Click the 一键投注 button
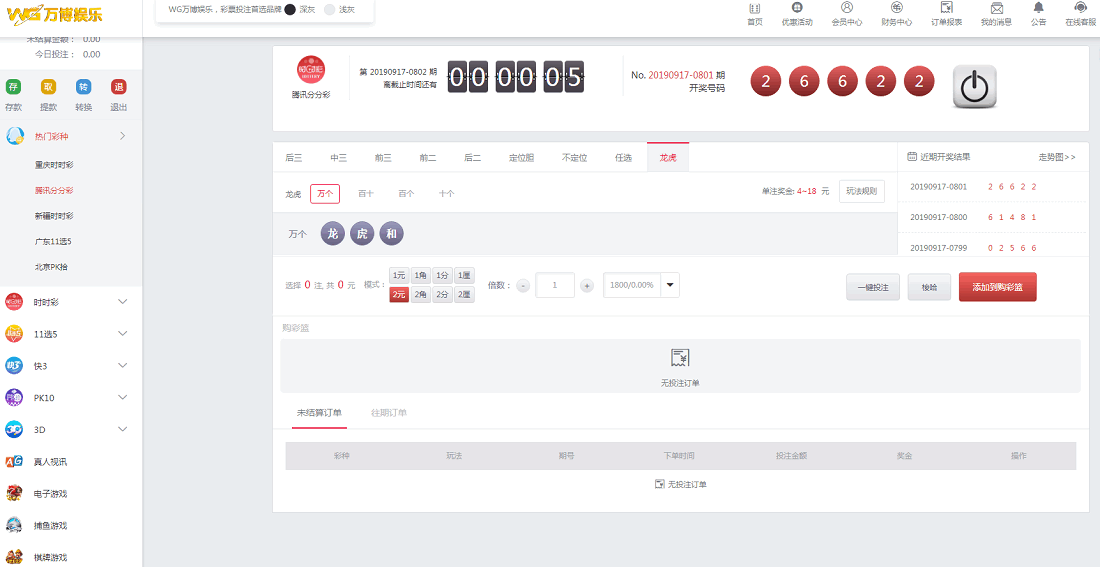Image resolution: width=1100 pixels, height=567 pixels. pyautogui.click(x=873, y=287)
